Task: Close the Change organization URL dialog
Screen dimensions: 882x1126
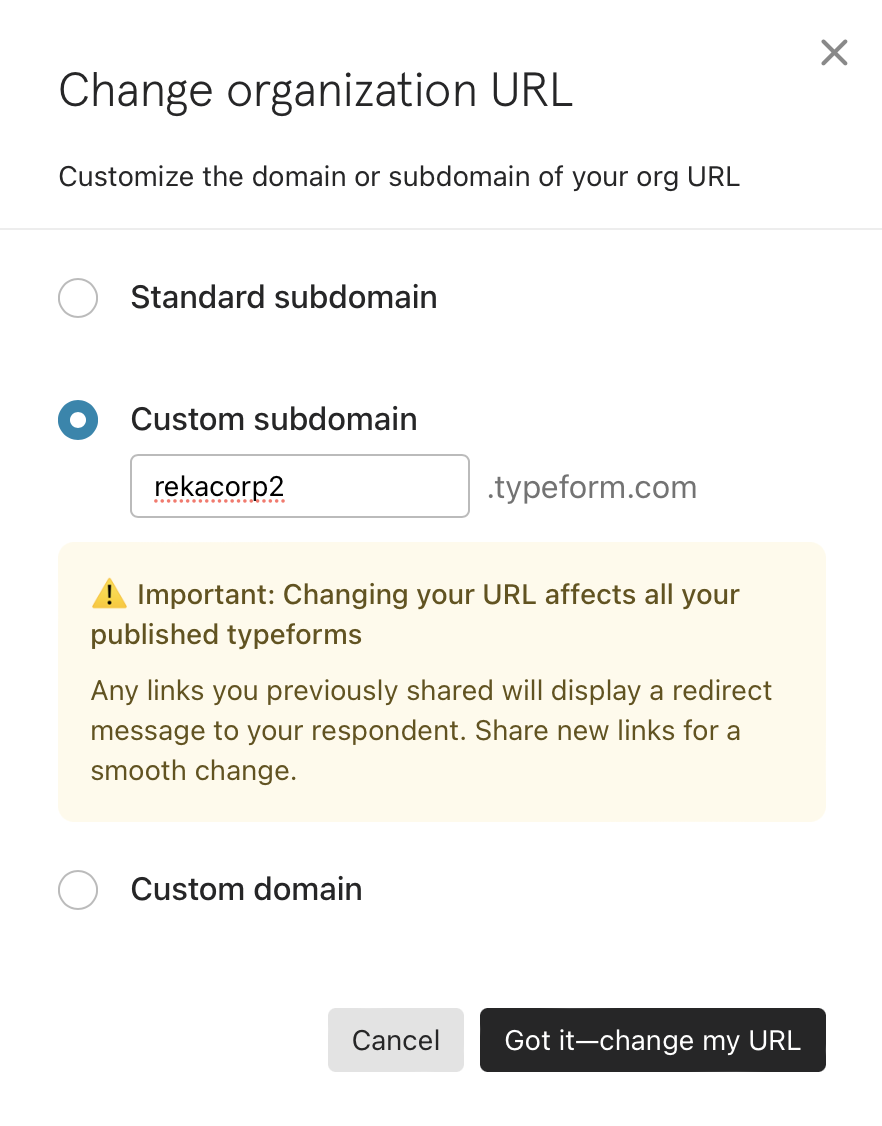Action: pyautogui.click(x=834, y=52)
